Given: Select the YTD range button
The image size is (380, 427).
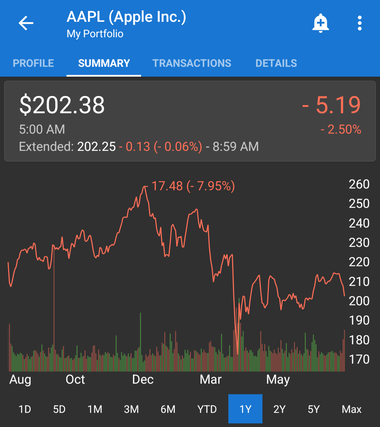Looking at the screenshot, I should [x=207, y=409].
